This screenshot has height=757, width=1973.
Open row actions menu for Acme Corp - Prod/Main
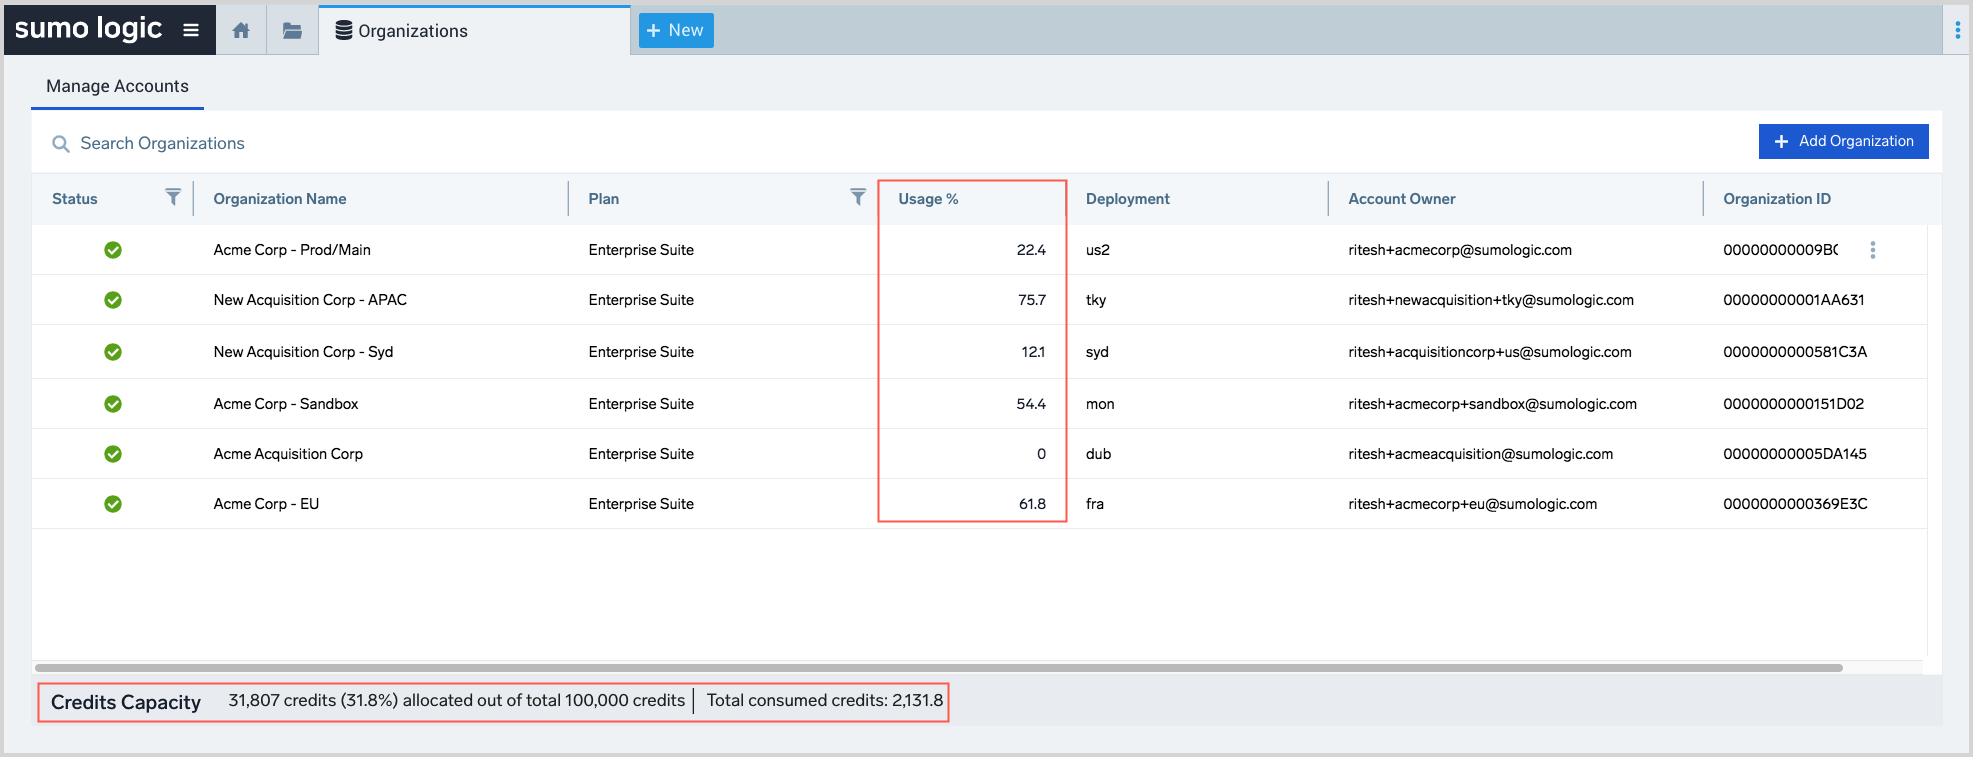click(1872, 250)
